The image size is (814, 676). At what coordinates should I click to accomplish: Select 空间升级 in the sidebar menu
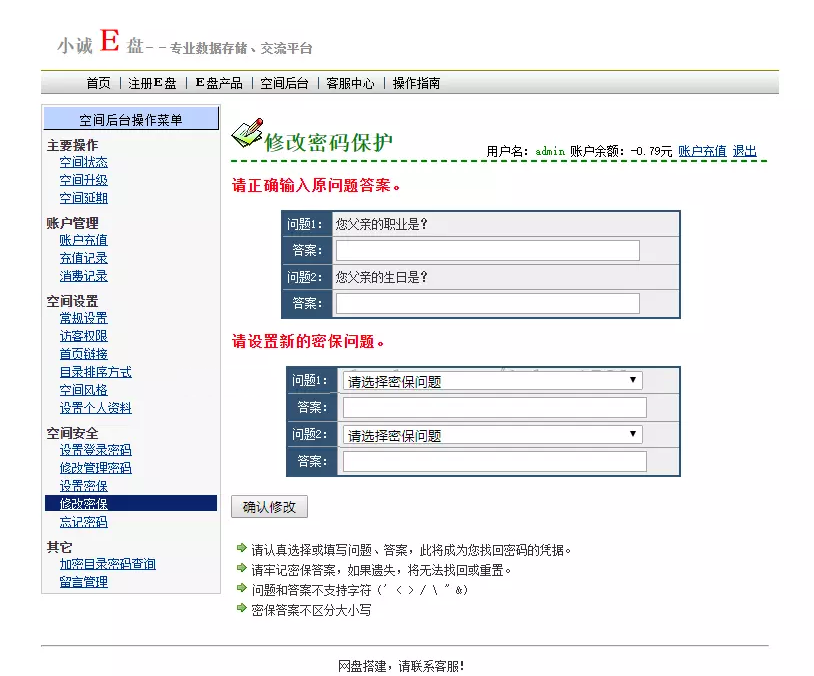pyautogui.click(x=83, y=180)
